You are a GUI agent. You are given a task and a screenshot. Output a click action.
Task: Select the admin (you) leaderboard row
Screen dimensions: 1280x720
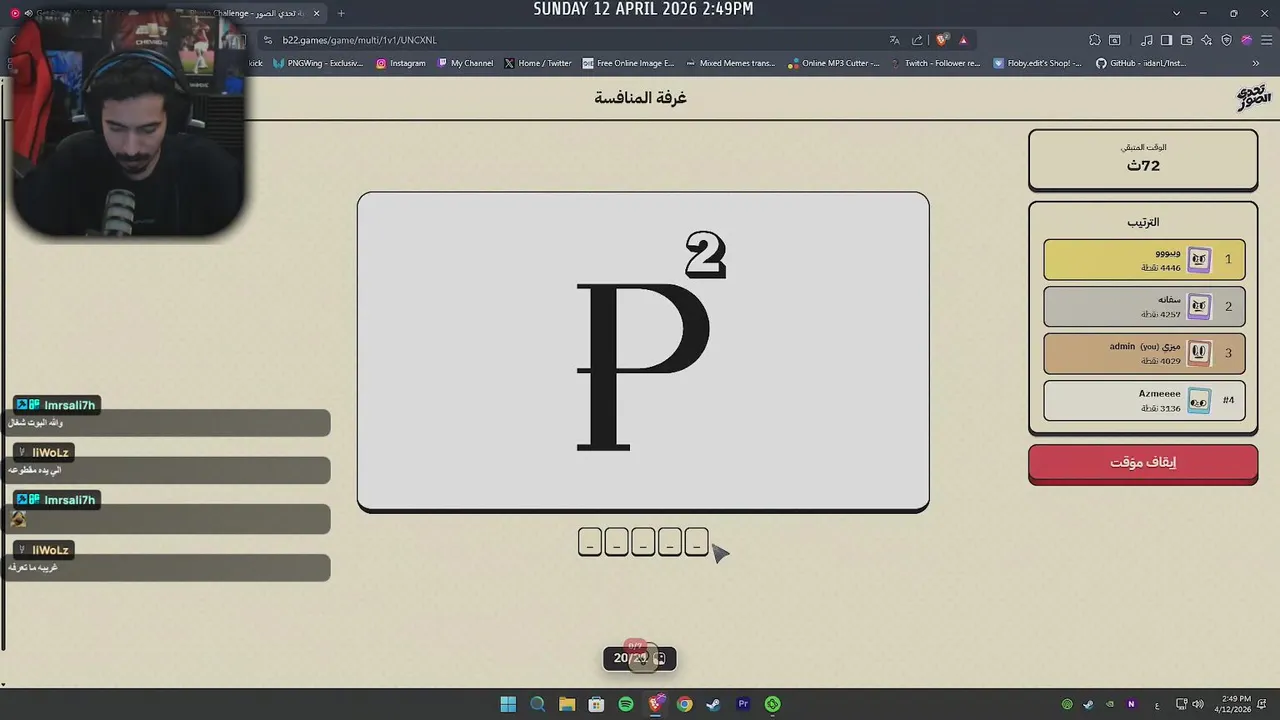click(x=1144, y=353)
